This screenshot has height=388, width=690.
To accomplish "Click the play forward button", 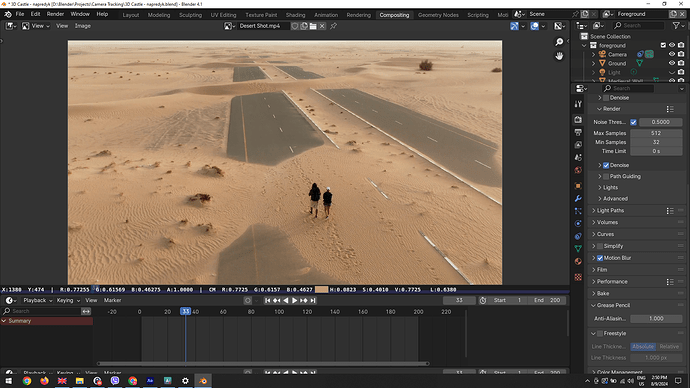I will pyautogui.click(x=294, y=300).
